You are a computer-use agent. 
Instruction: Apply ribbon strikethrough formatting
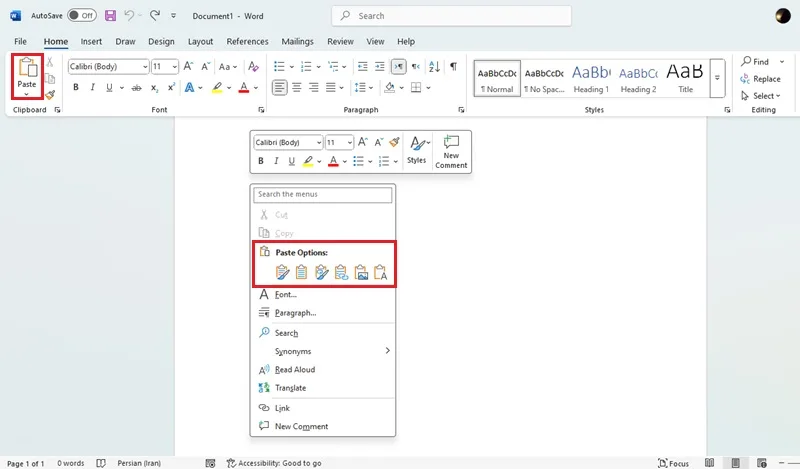tap(136, 88)
